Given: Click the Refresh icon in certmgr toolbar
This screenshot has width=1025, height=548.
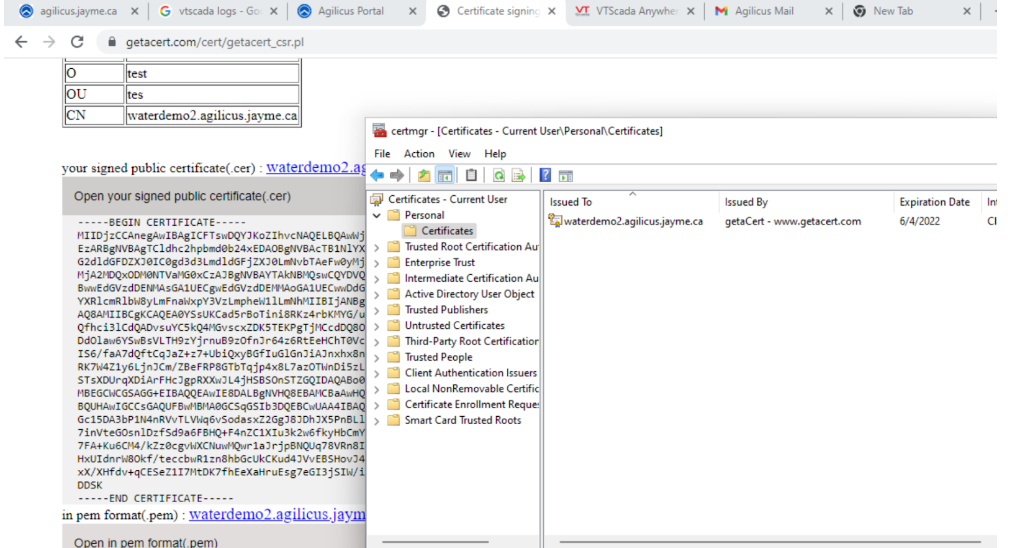Looking at the screenshot, I should point(498,176).
